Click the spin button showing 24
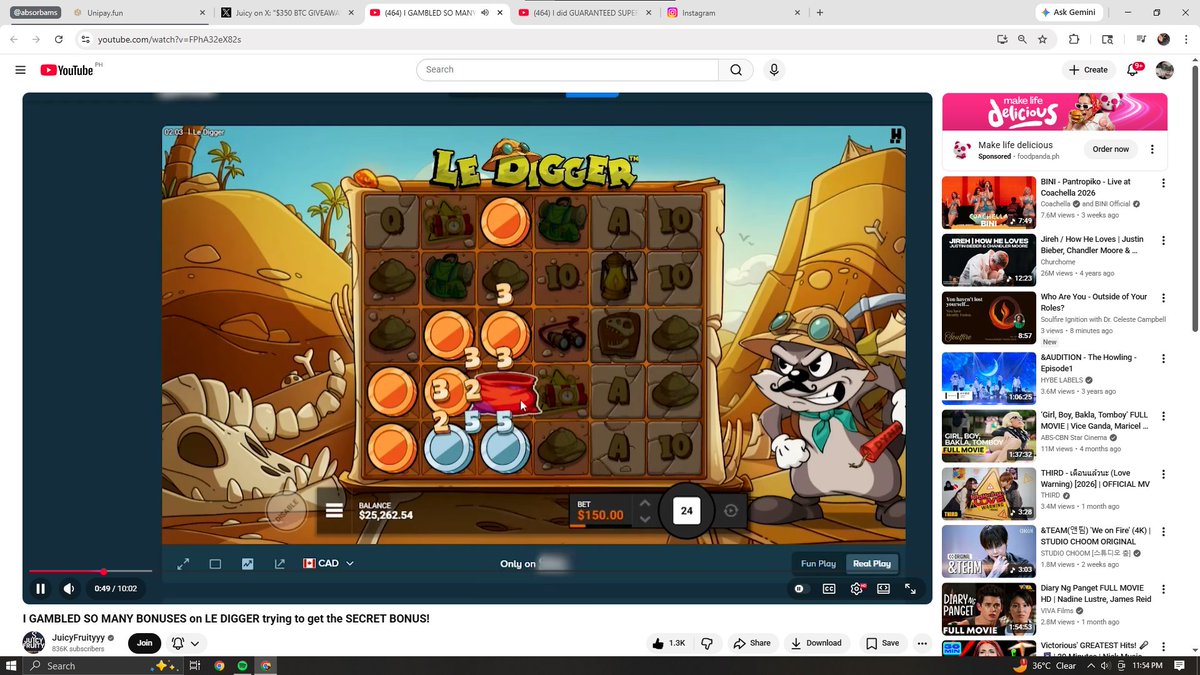The height and width of the screenshot is (675, 1200). tap(686, 510)
